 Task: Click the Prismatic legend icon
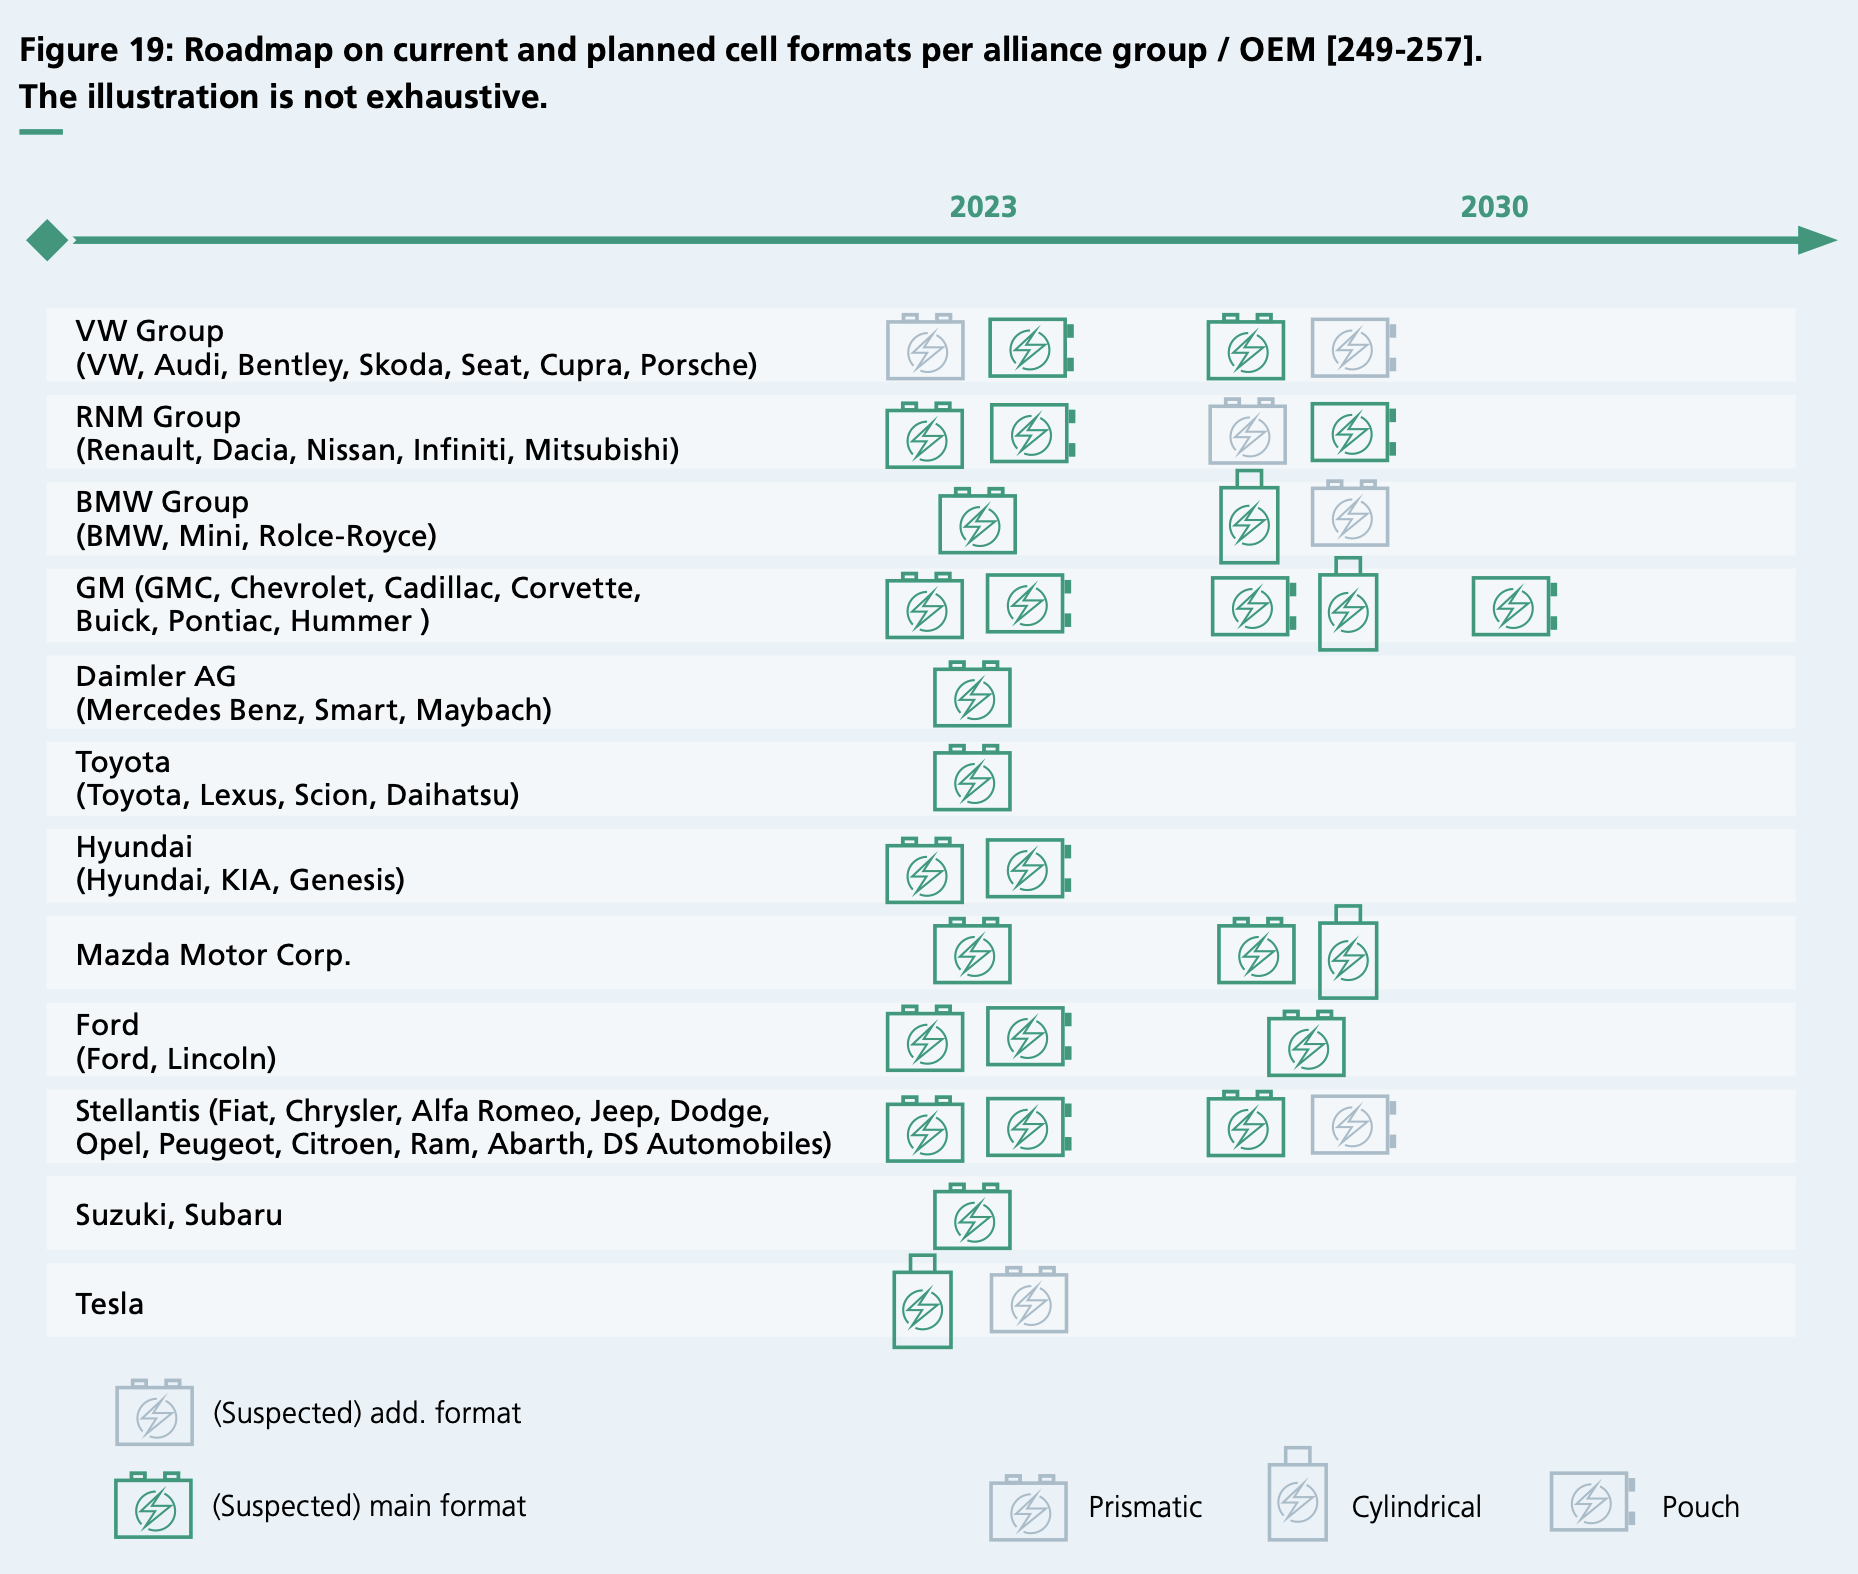click(x=1028, y=1509)
